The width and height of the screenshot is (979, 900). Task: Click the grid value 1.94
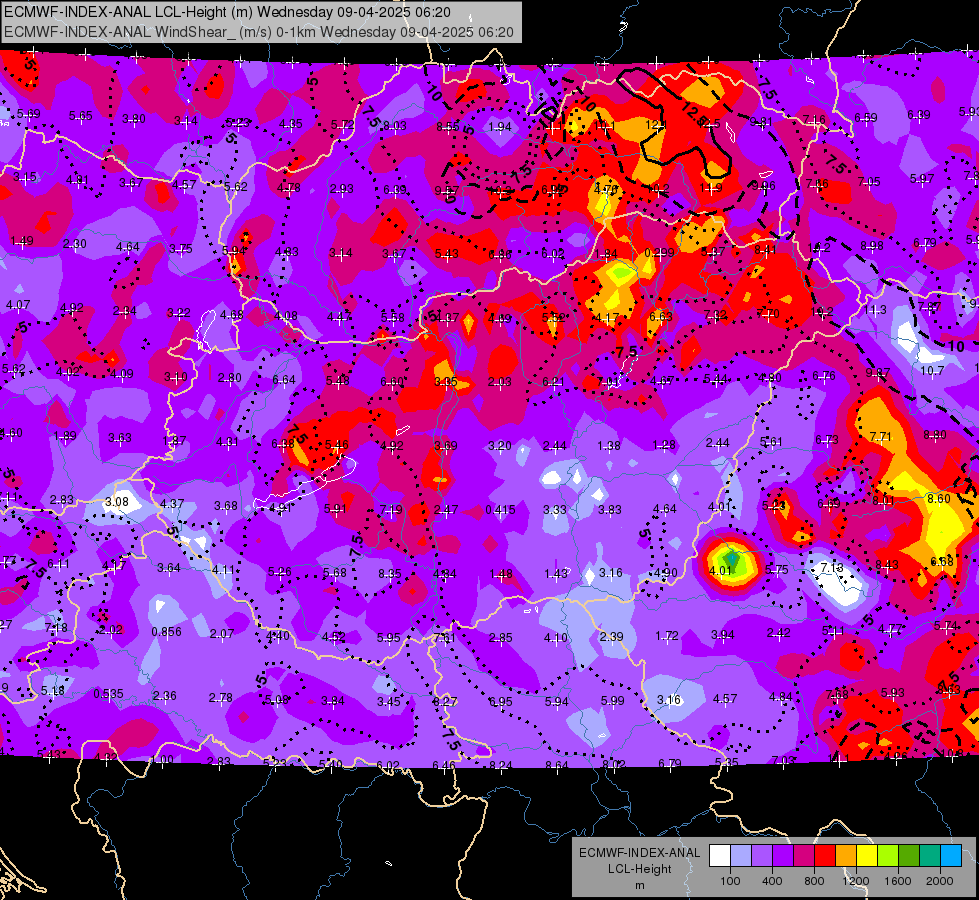[500, 127]
